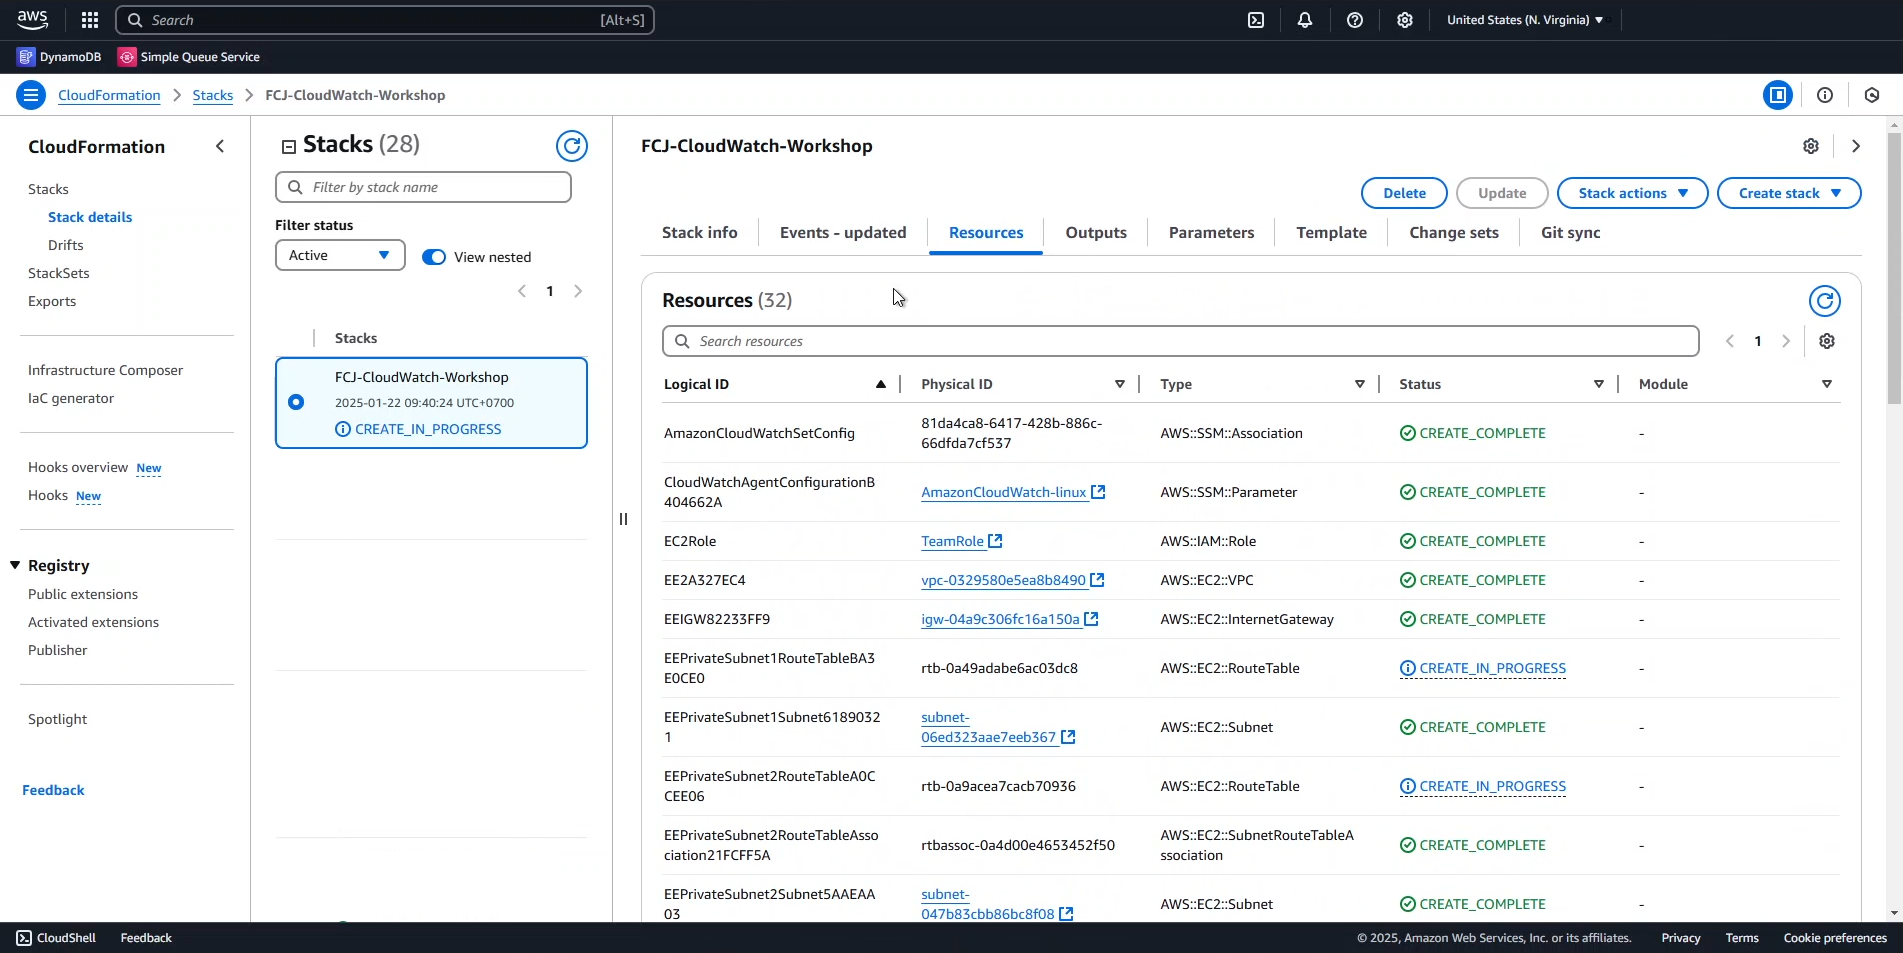The height and width of the screenshot is (953, 1903).
Task: Open the Stack actions dropdown
Action: (x=1633, y=193)
